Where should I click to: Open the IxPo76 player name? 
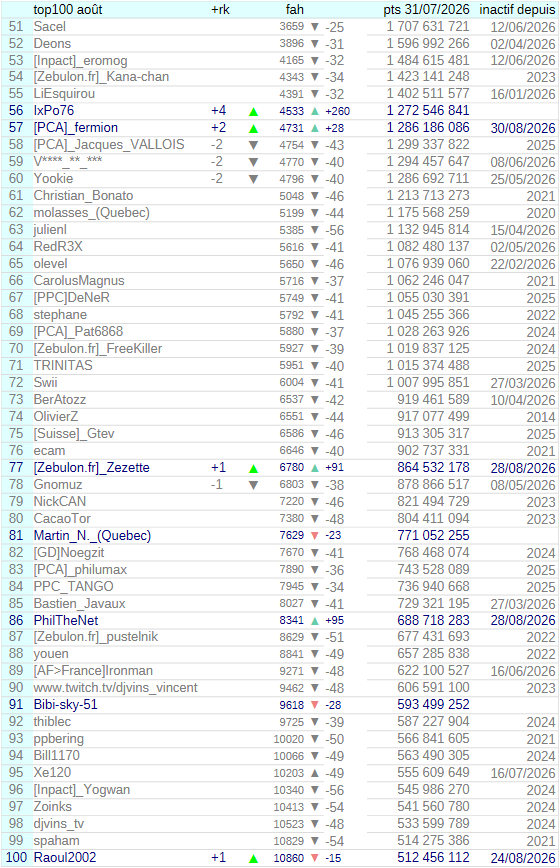(x=54, y=111)
